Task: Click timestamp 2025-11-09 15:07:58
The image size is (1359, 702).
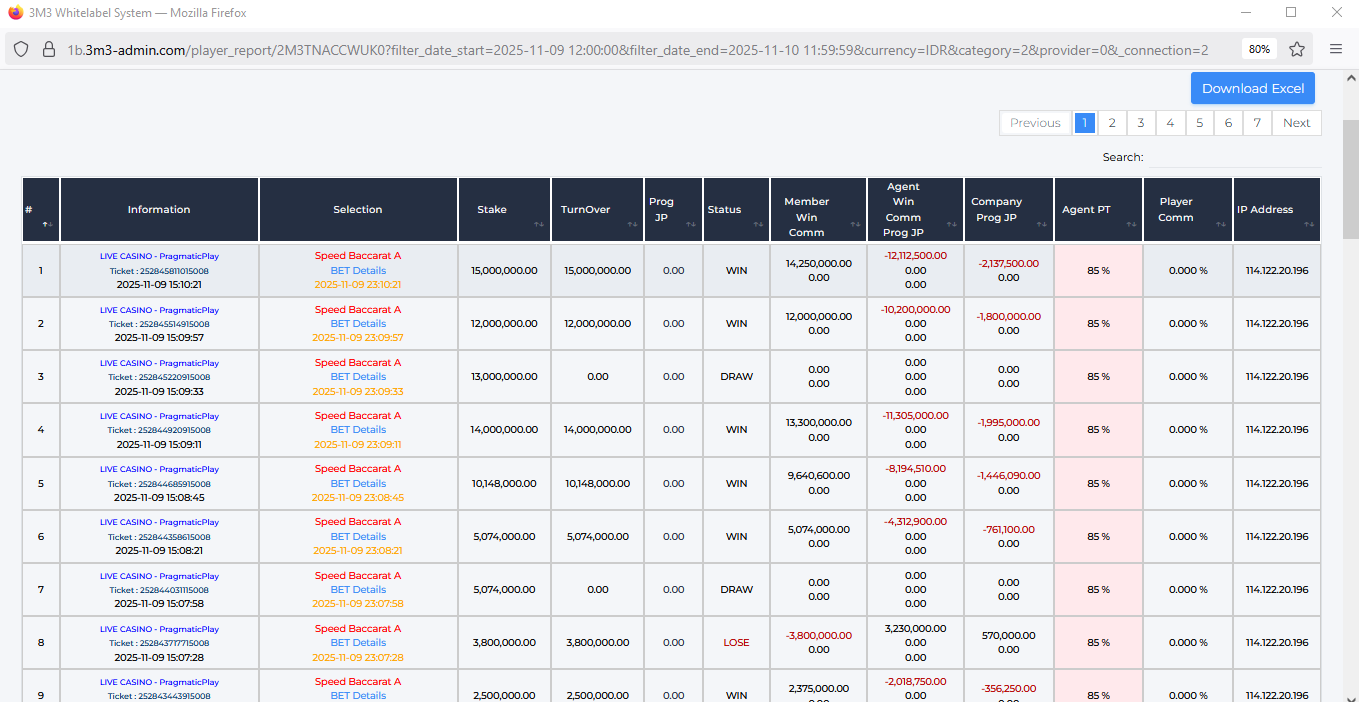Action: click(x=159, y=604)
